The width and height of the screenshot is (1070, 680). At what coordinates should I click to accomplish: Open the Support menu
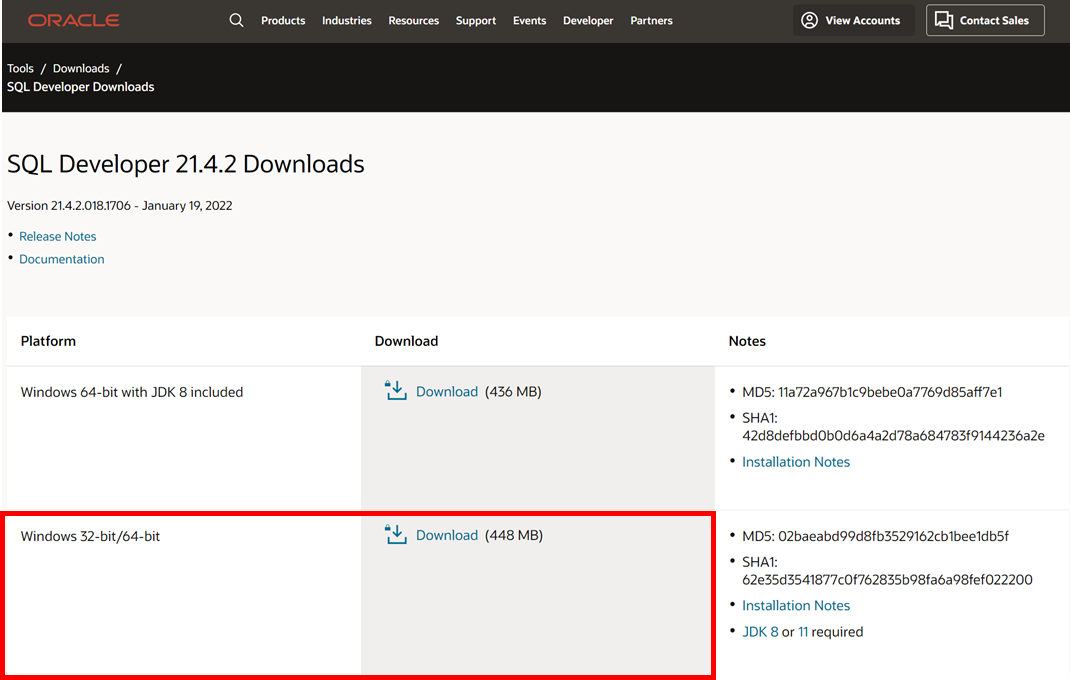[x=476, y=20]
